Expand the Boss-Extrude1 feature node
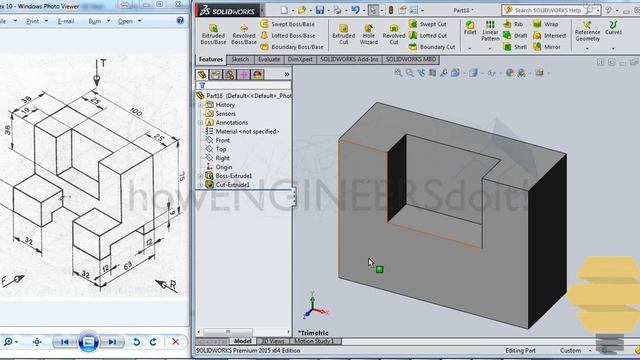 pyautogui.click(x=200, y=176)
